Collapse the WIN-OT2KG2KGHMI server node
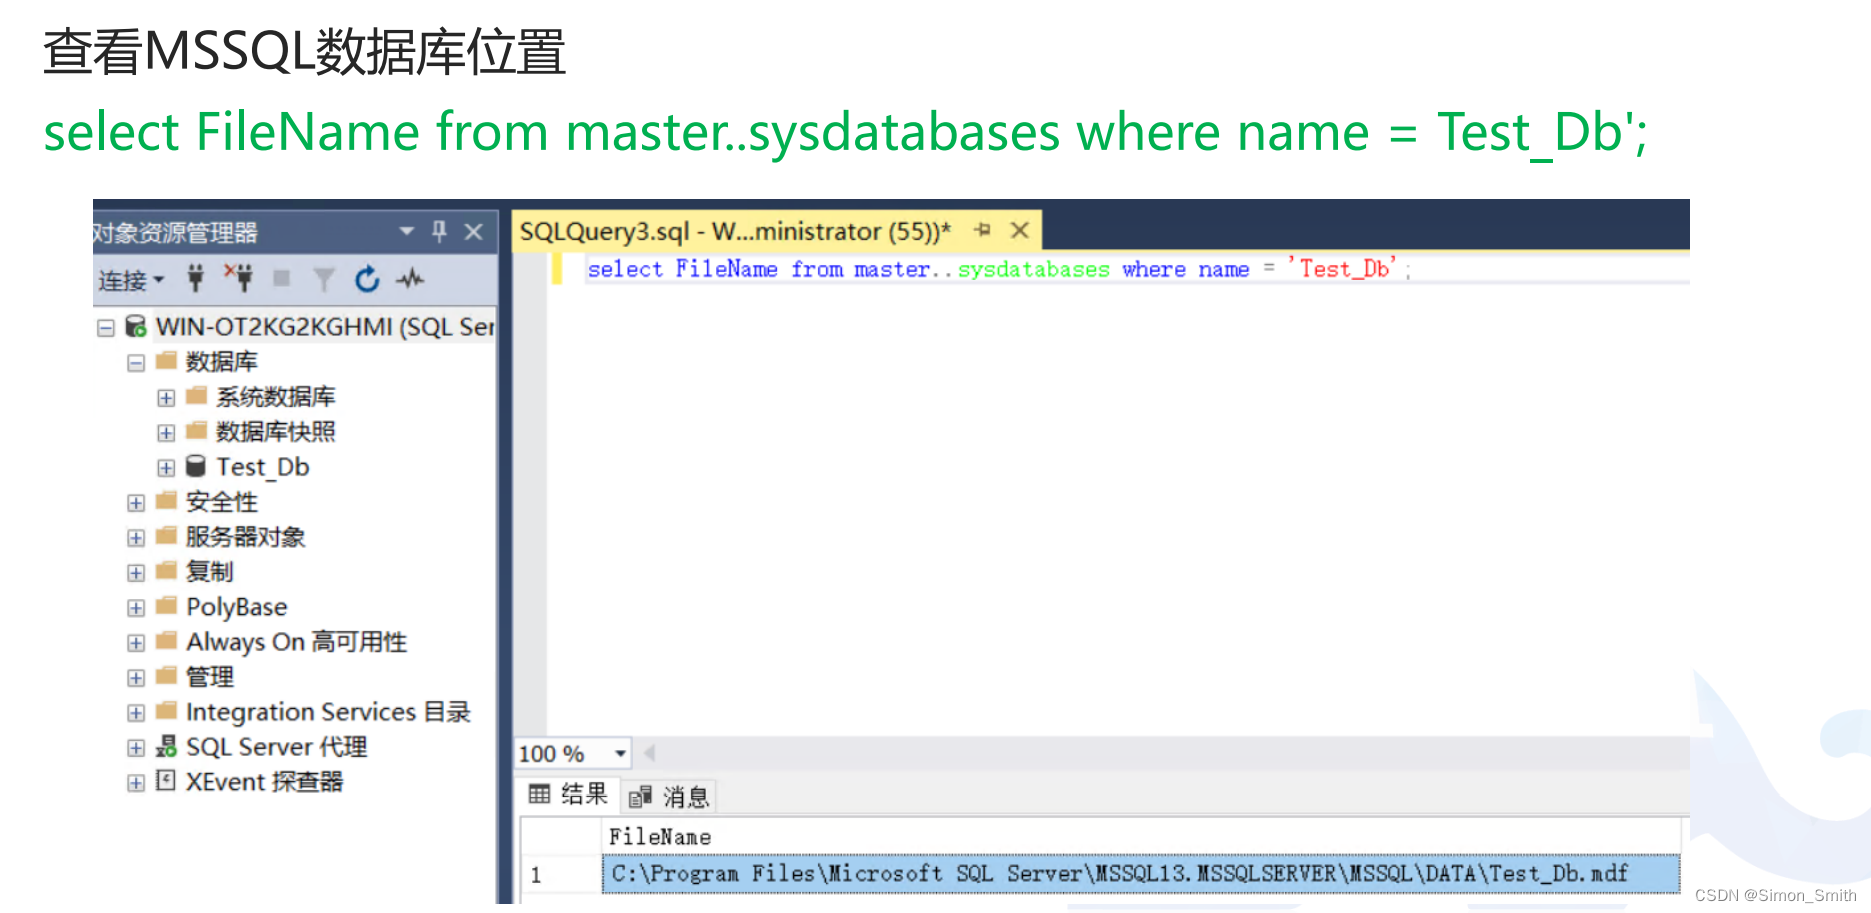1871x913 pixels. point(106,327)
